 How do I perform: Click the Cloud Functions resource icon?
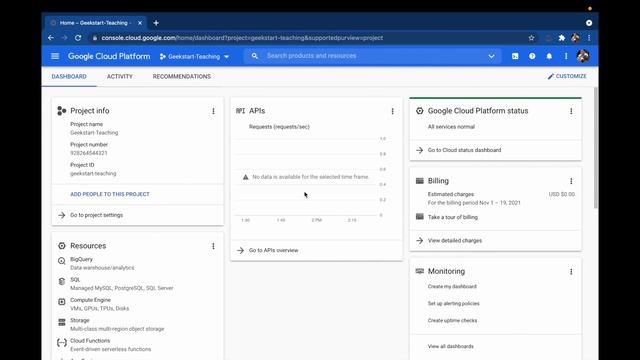[62, 342]
